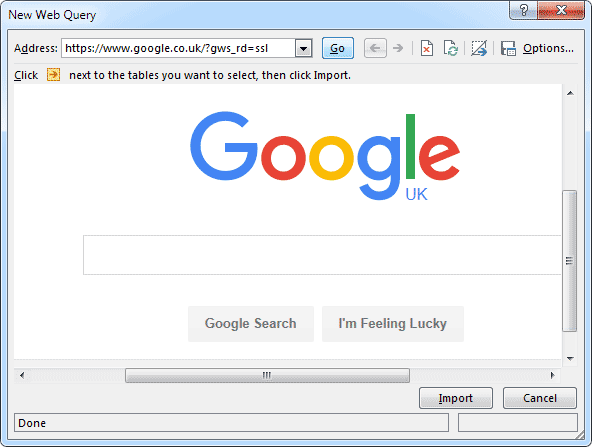Expand the Address dropdown list
This screenshot has width=592, height=447.
point(304,48)
